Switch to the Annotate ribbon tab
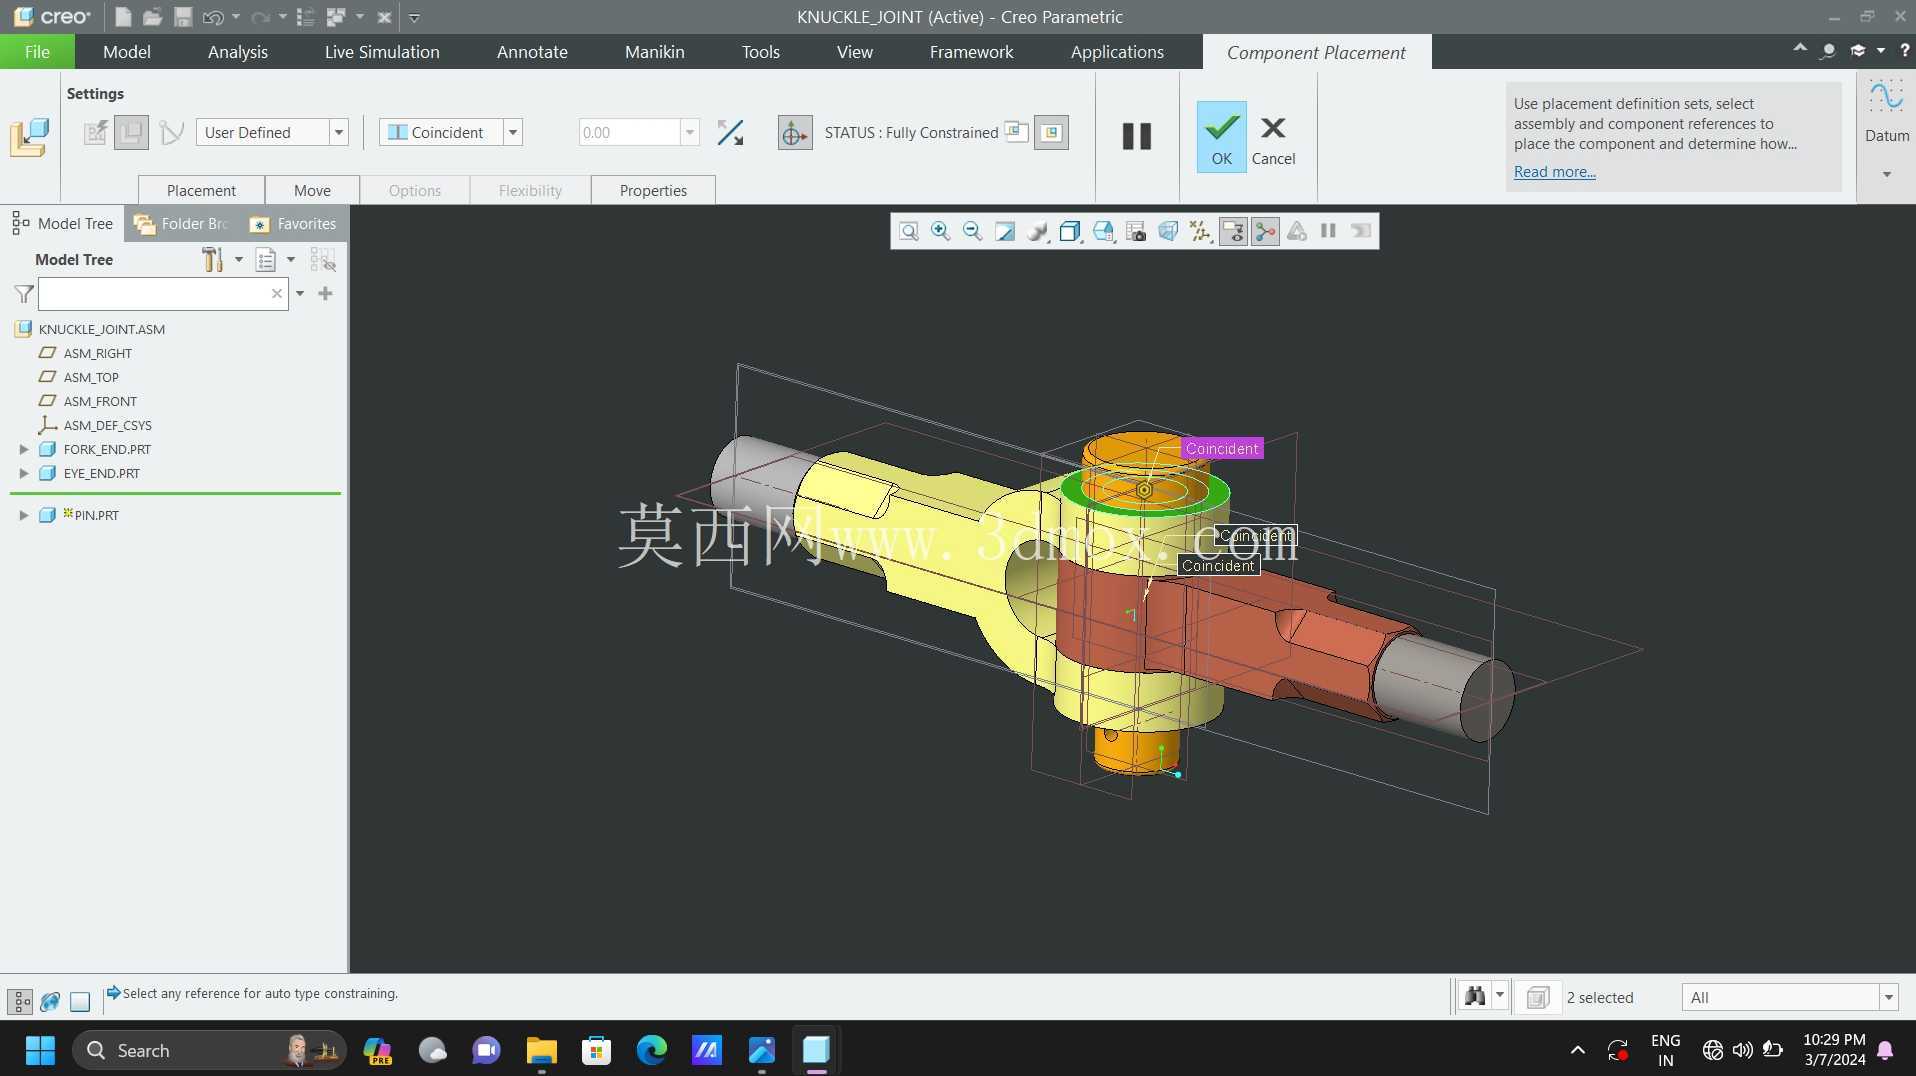 tap(532, 52)
